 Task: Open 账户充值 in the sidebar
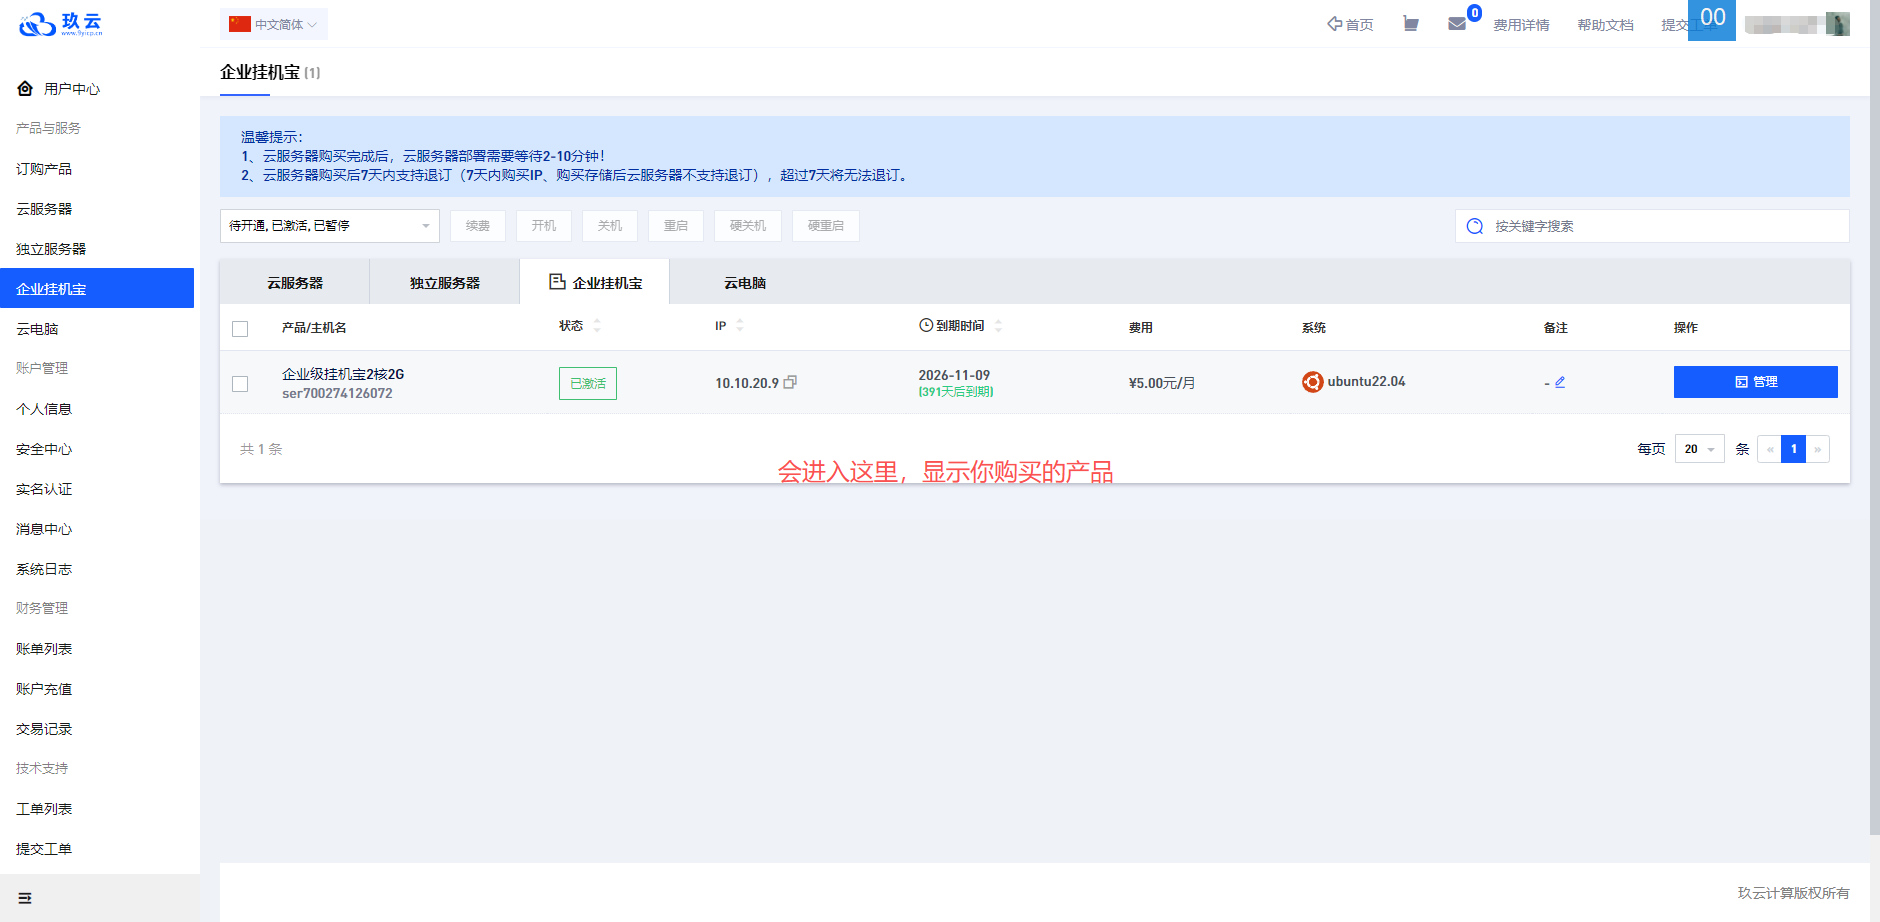coord(44,689)
